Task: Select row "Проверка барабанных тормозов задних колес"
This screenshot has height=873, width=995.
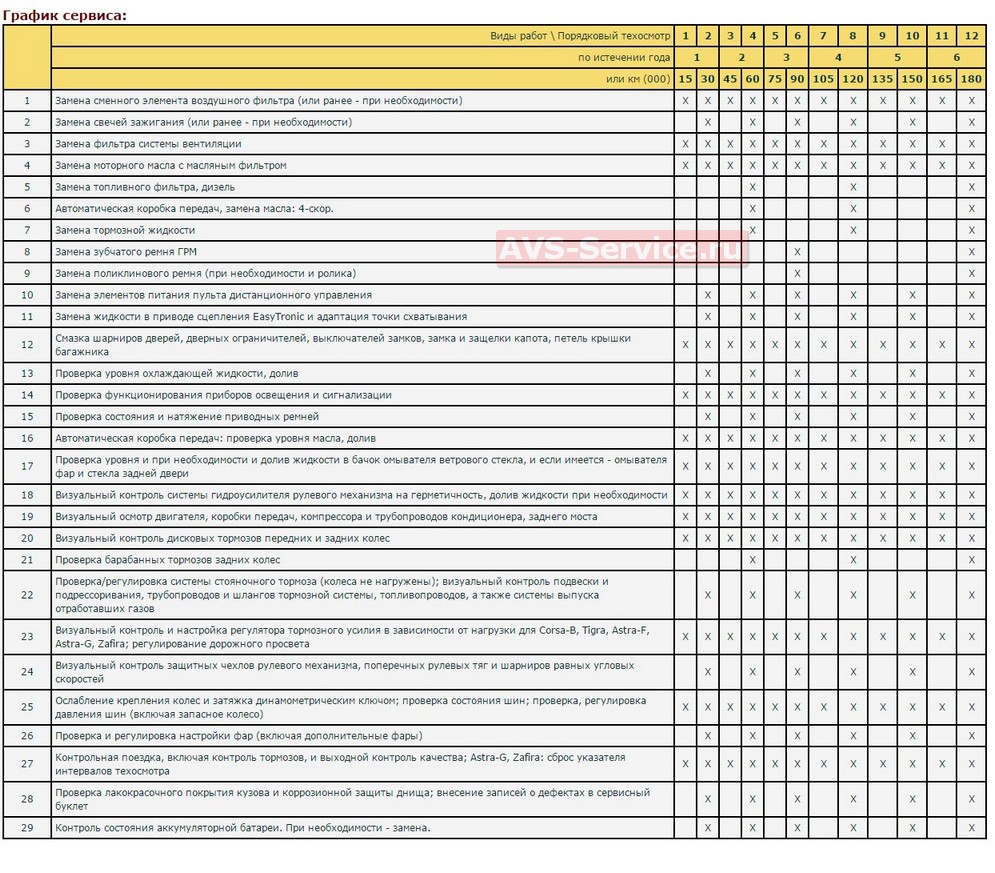Action: pos(495,560)
